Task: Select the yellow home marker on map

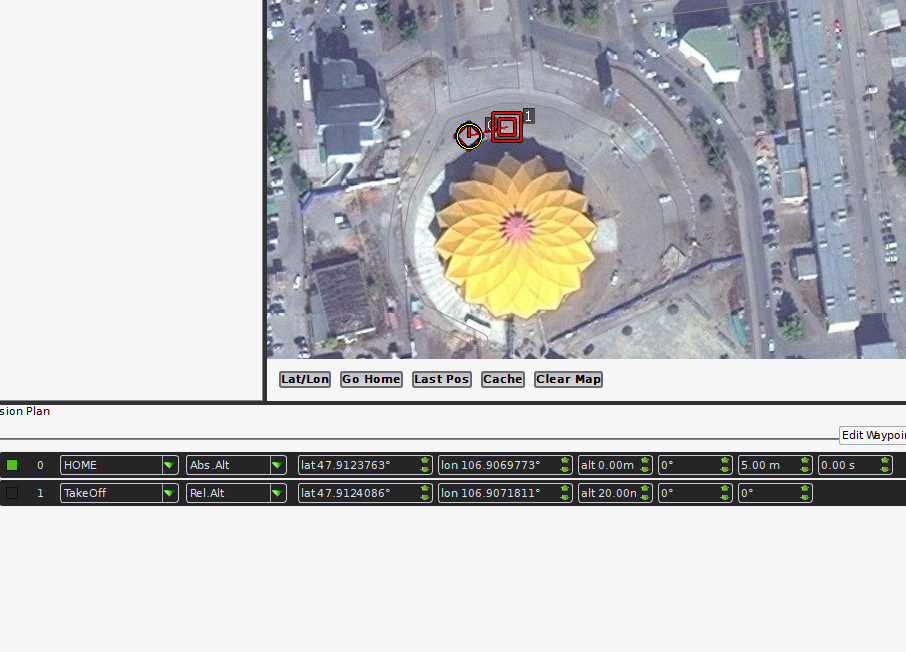Action: tap(469, 136)
